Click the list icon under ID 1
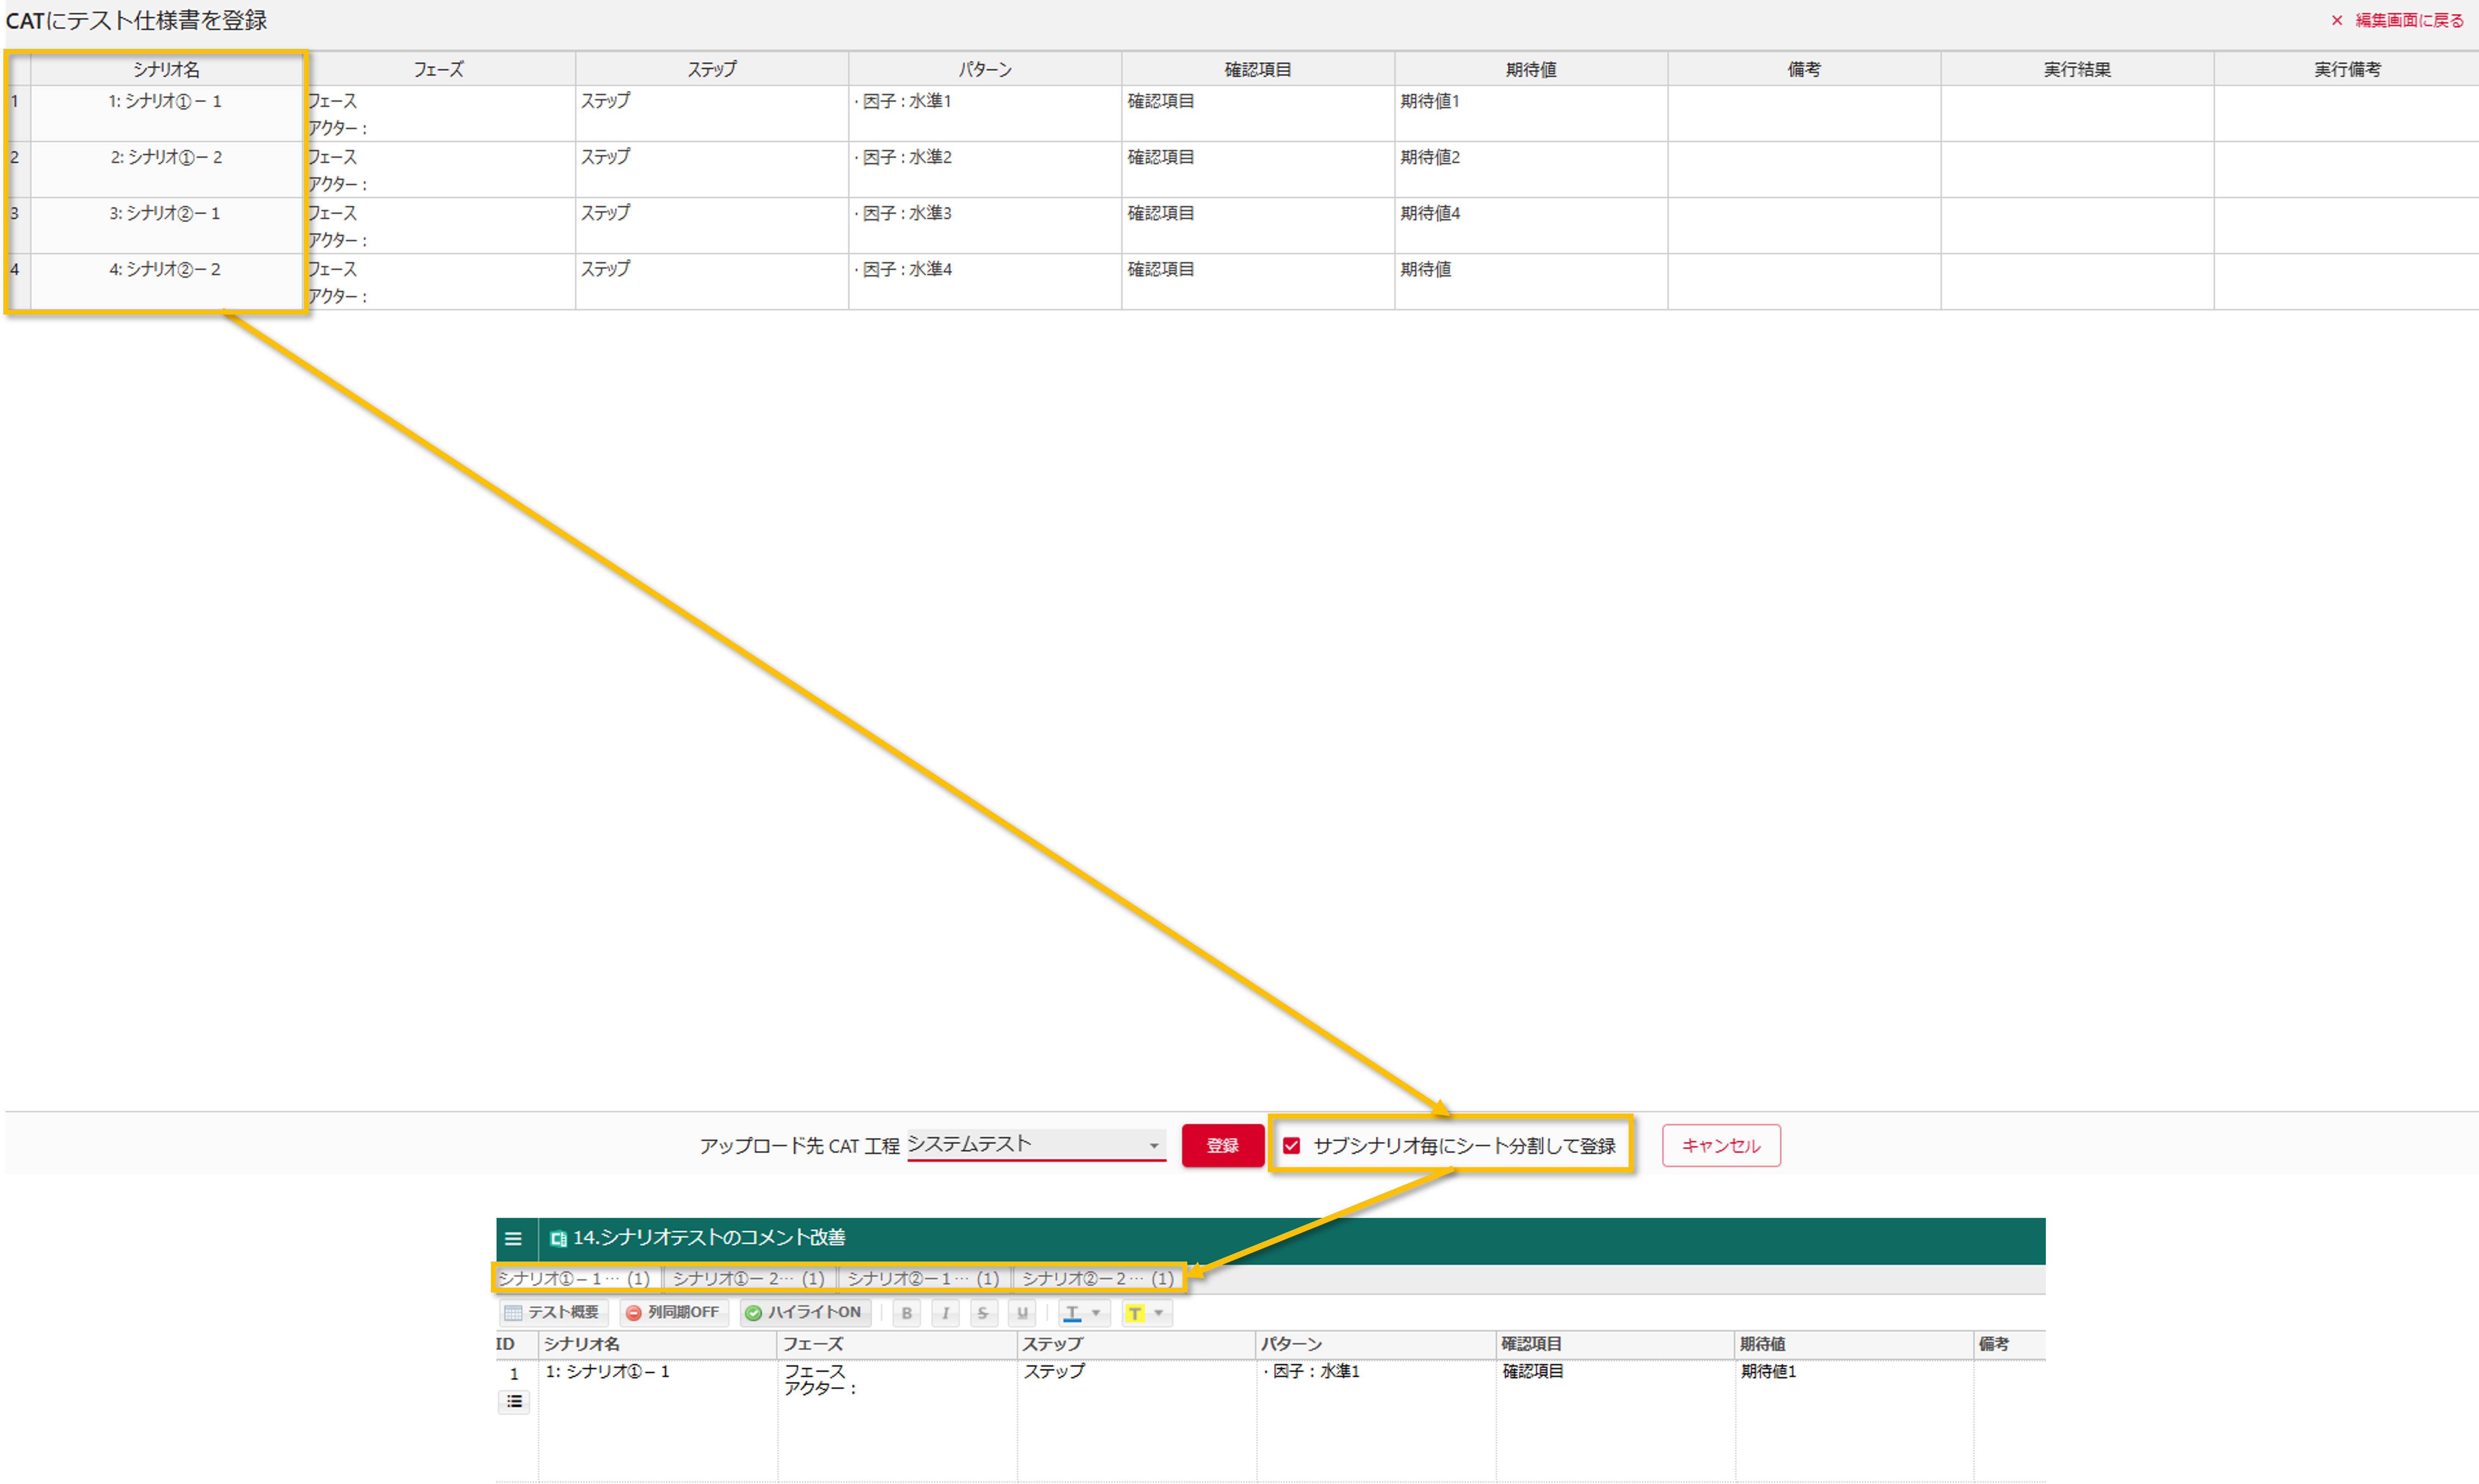The height and width of the screenshot is (1484, 2479). click(x=514, y=1402)
